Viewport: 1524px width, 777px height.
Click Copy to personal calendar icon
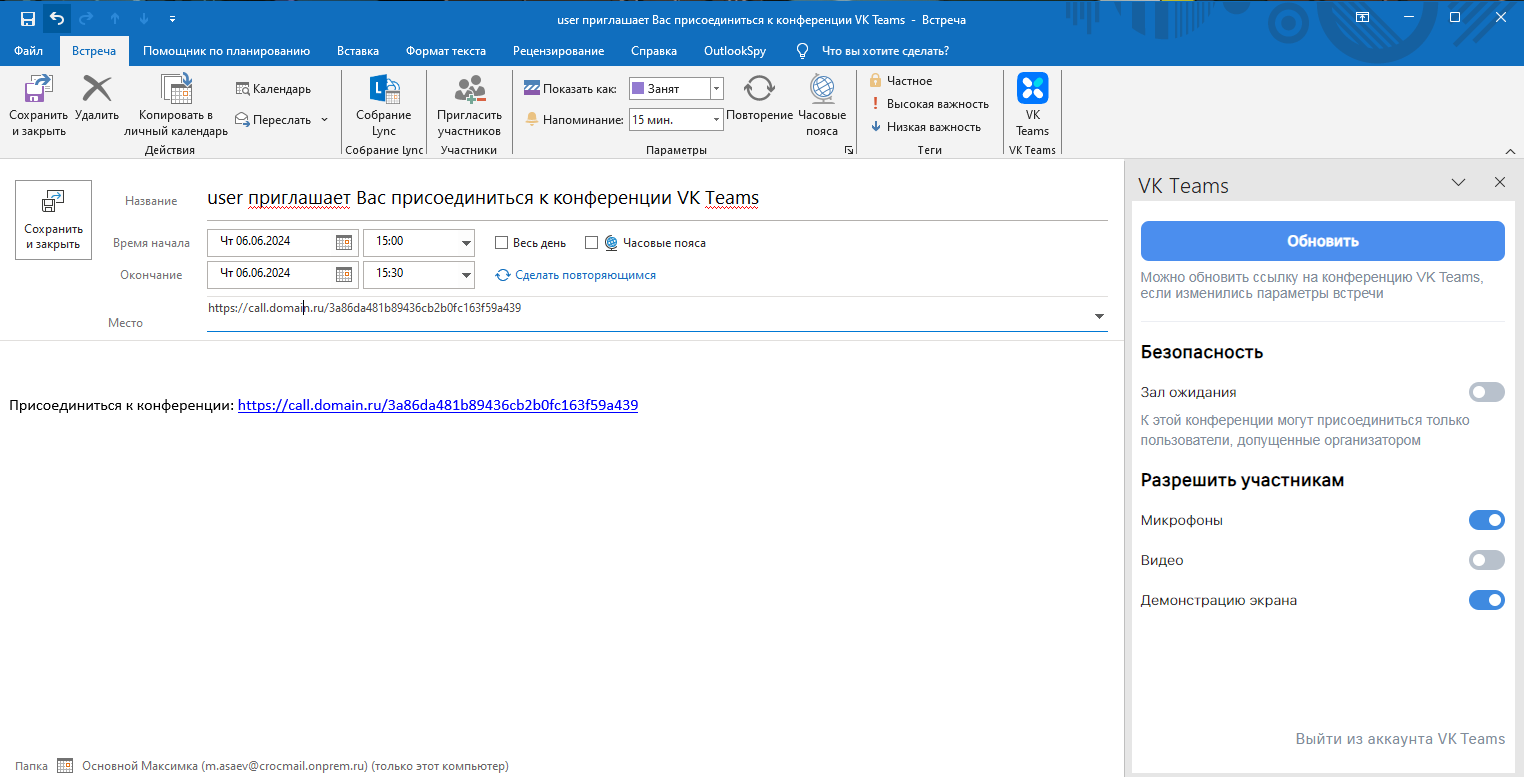[176, 90]
